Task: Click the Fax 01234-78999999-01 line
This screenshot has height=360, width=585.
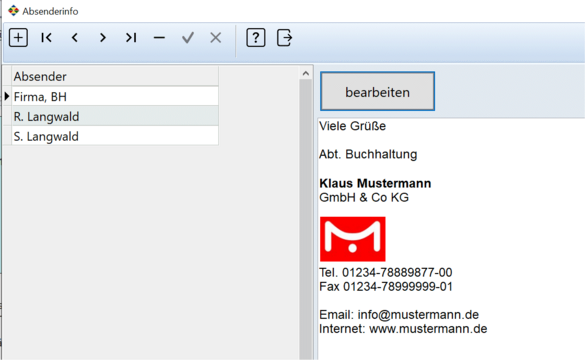Action: click(x=386, y=287)
